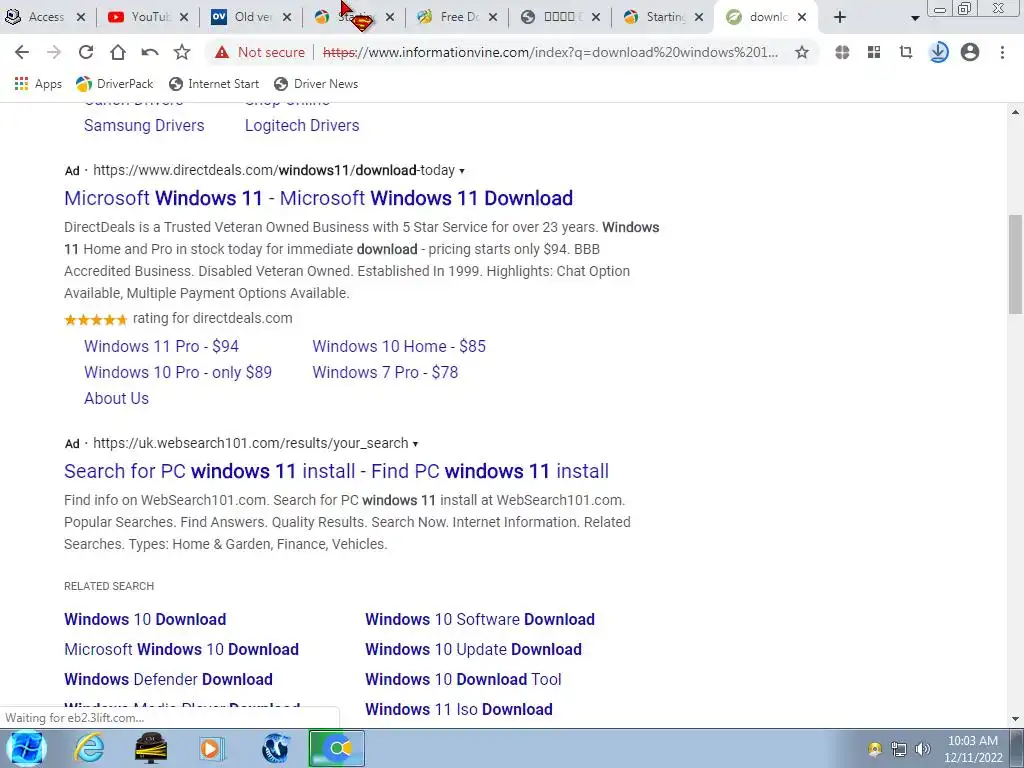The image size is (1024, 768).
Task: Open a new browser tab
Action: 840,18
